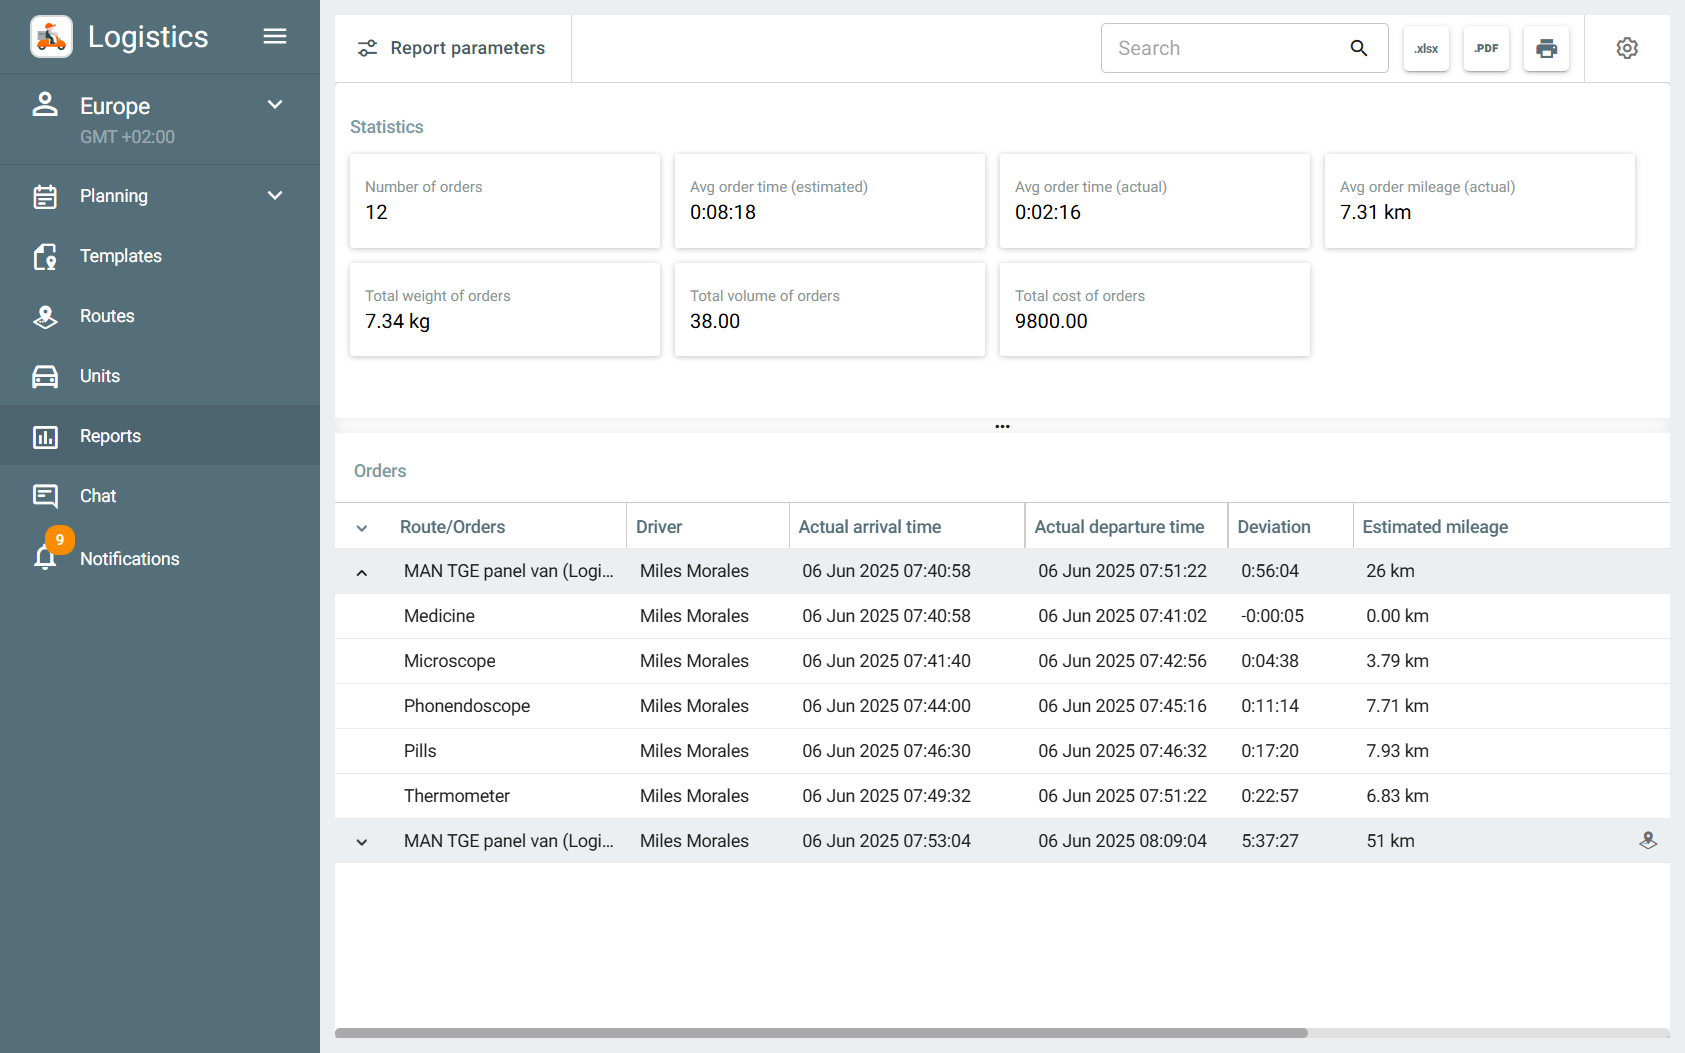1685x1053 pixels.
Task: Sort by Actual departure time column
Action: [1119, 527]
